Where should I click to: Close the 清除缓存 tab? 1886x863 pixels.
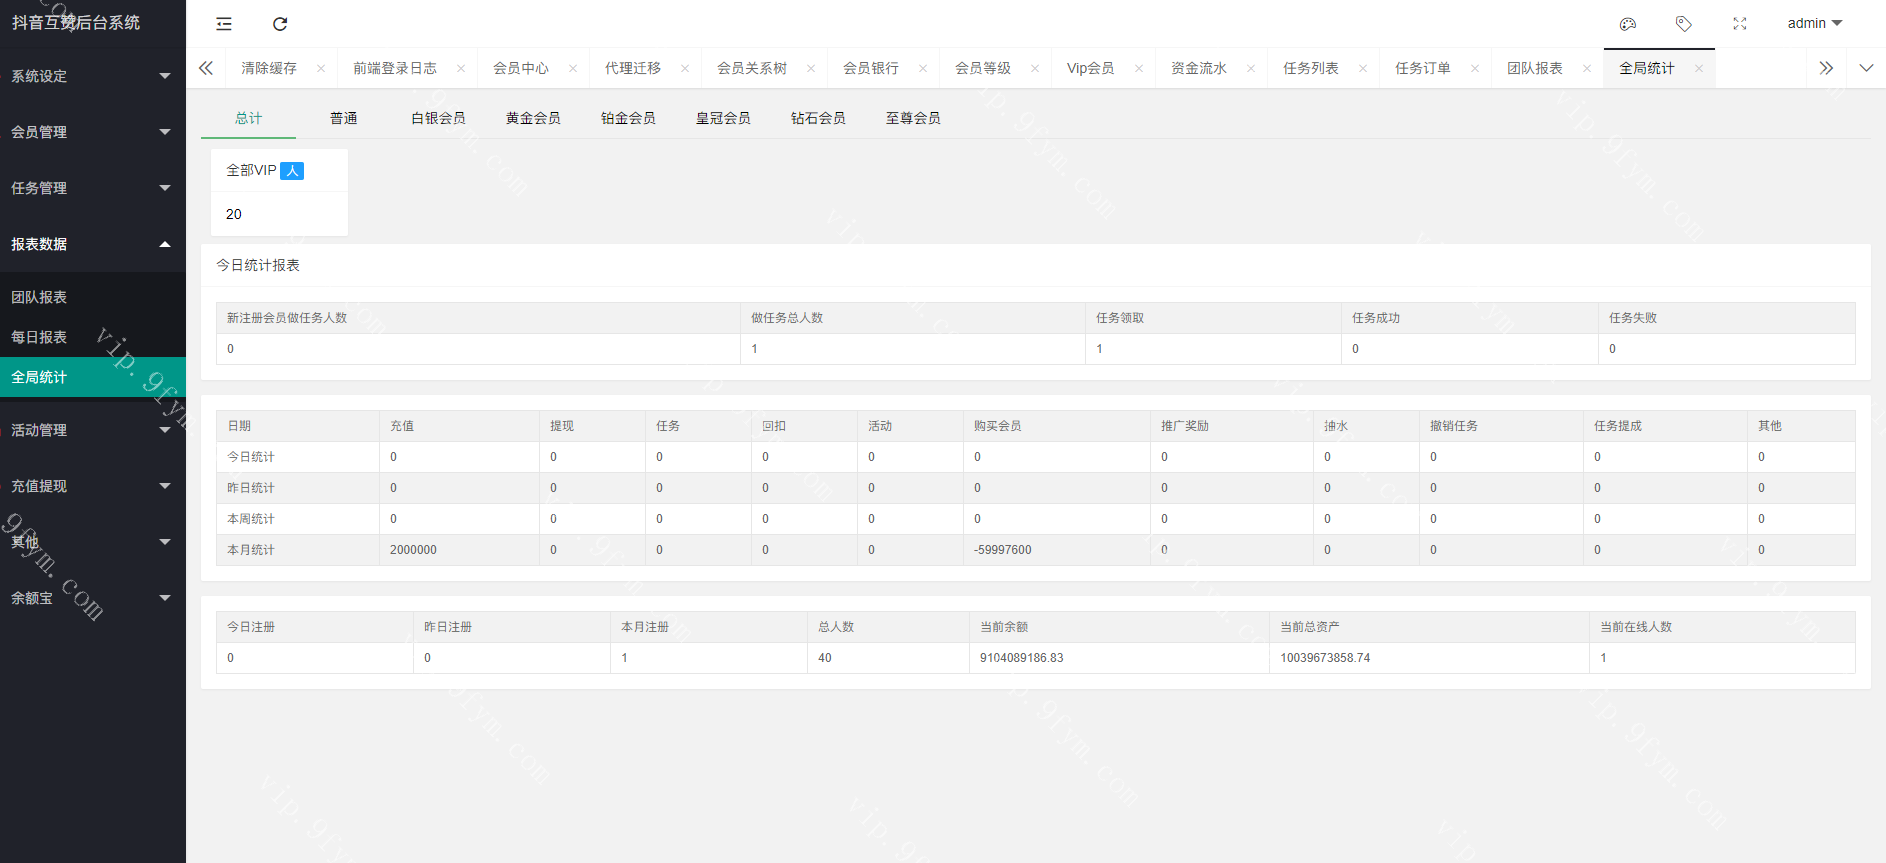(x=321, y=69)
